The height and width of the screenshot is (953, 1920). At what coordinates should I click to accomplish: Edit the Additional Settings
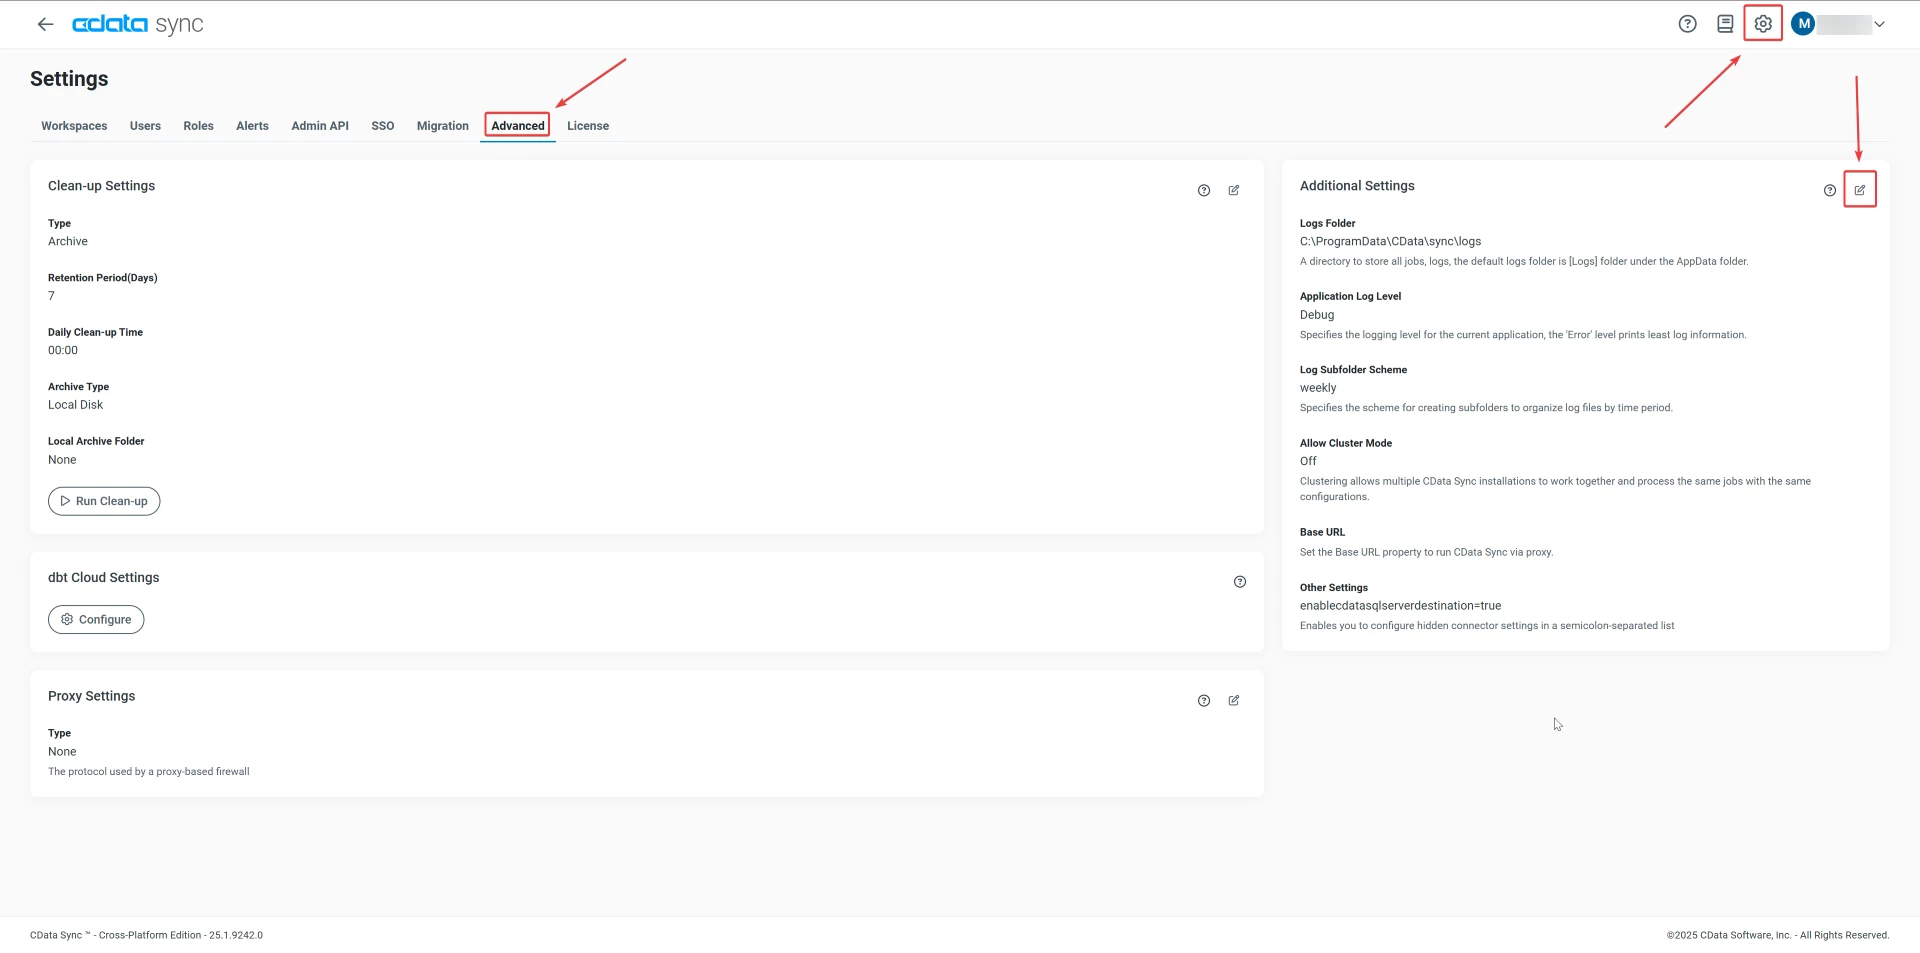(x=1860, y=190)
